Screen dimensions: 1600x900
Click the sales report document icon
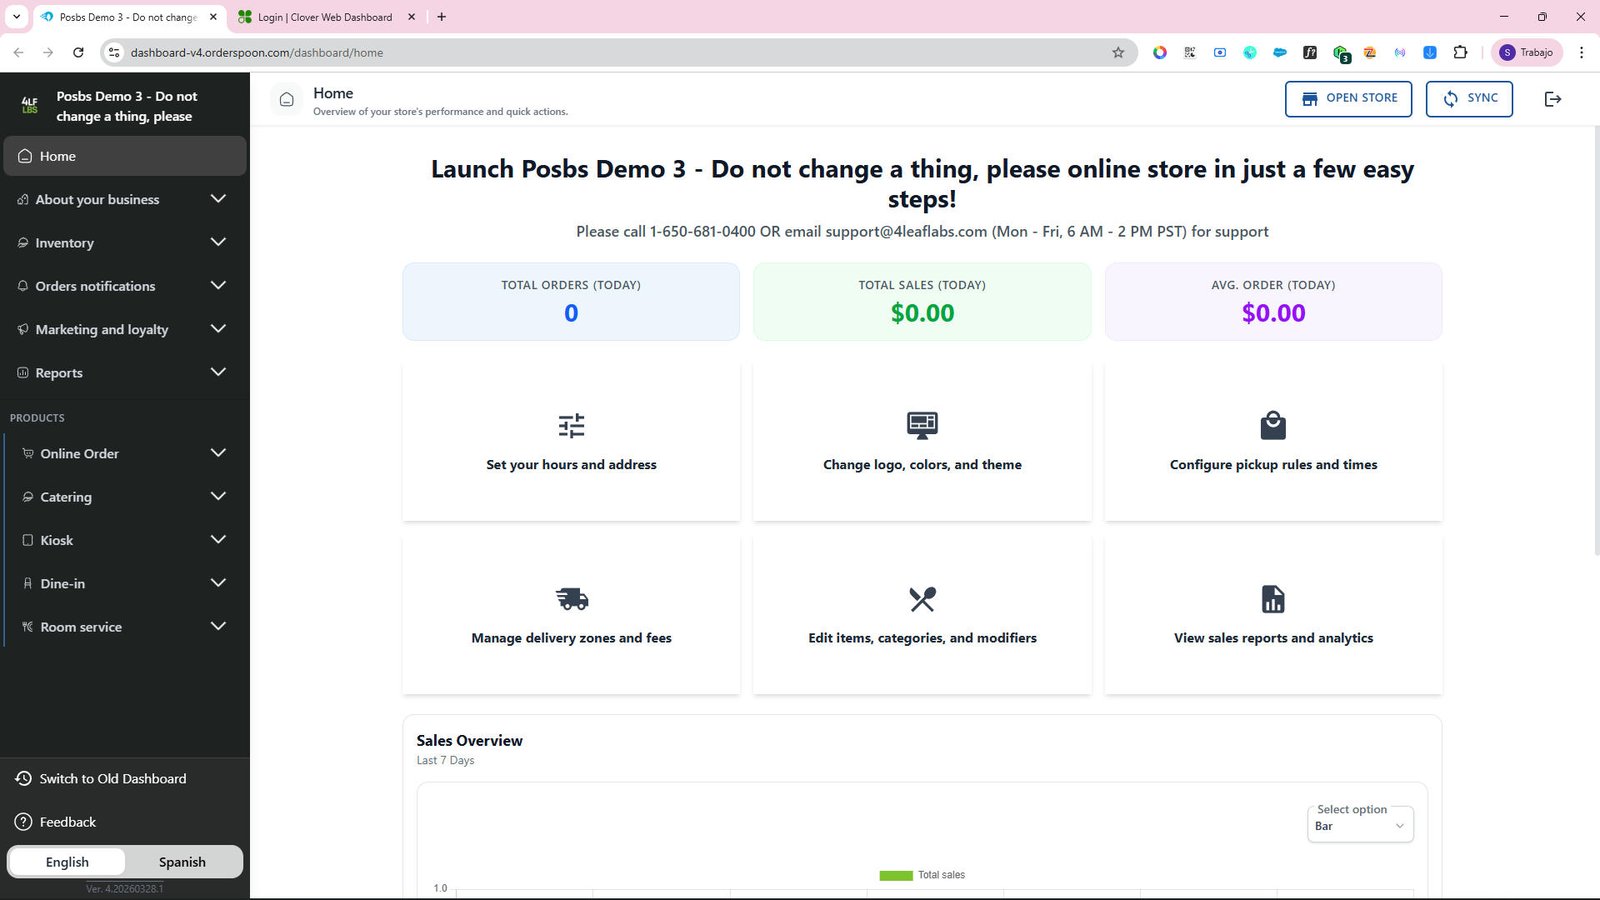tap(1273, 599)
